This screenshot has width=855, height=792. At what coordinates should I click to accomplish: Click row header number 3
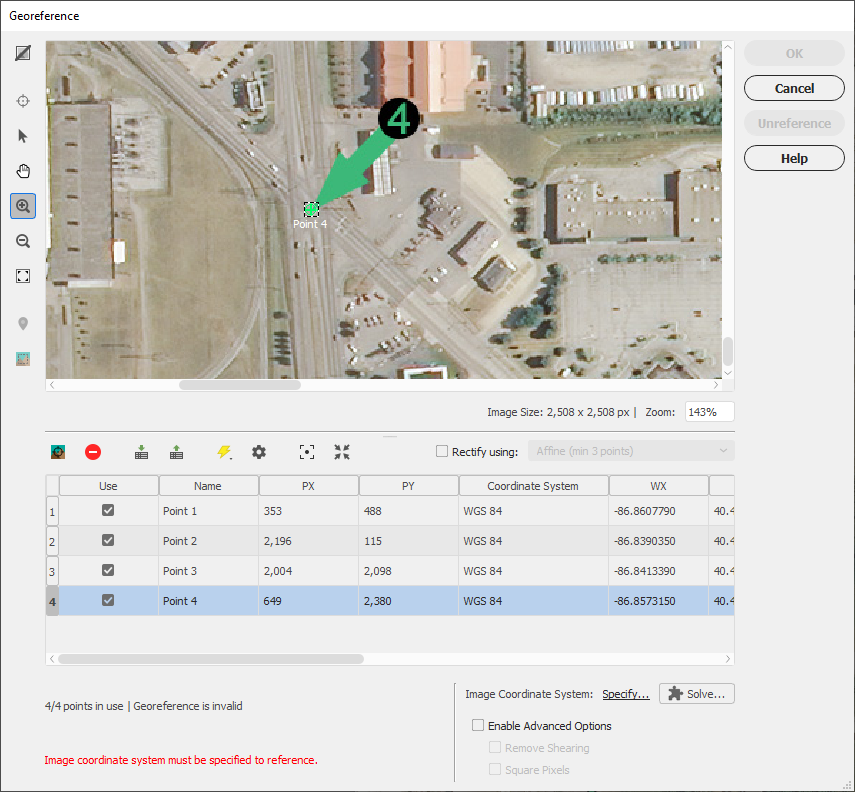(x=52, y=572)
